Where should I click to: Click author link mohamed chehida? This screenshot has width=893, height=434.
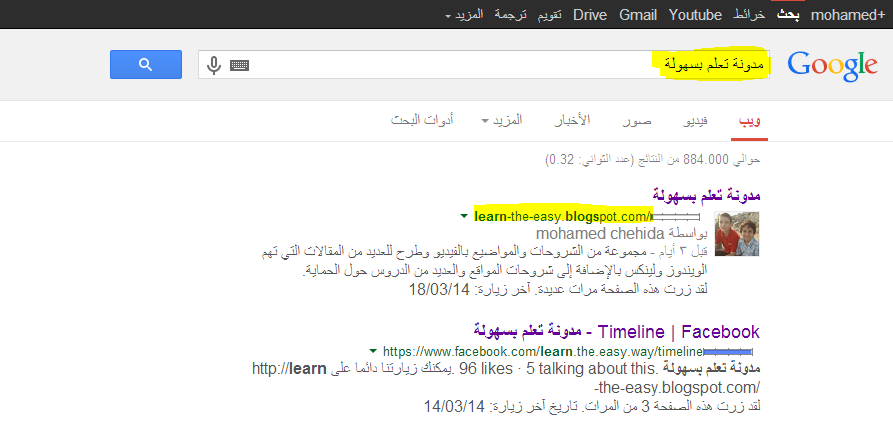[x=600, y=234]
